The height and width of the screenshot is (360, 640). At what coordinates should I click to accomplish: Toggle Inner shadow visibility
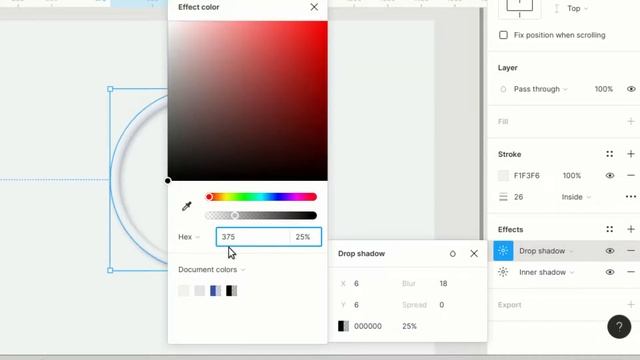pyautogui.click(x=610, y=272)
